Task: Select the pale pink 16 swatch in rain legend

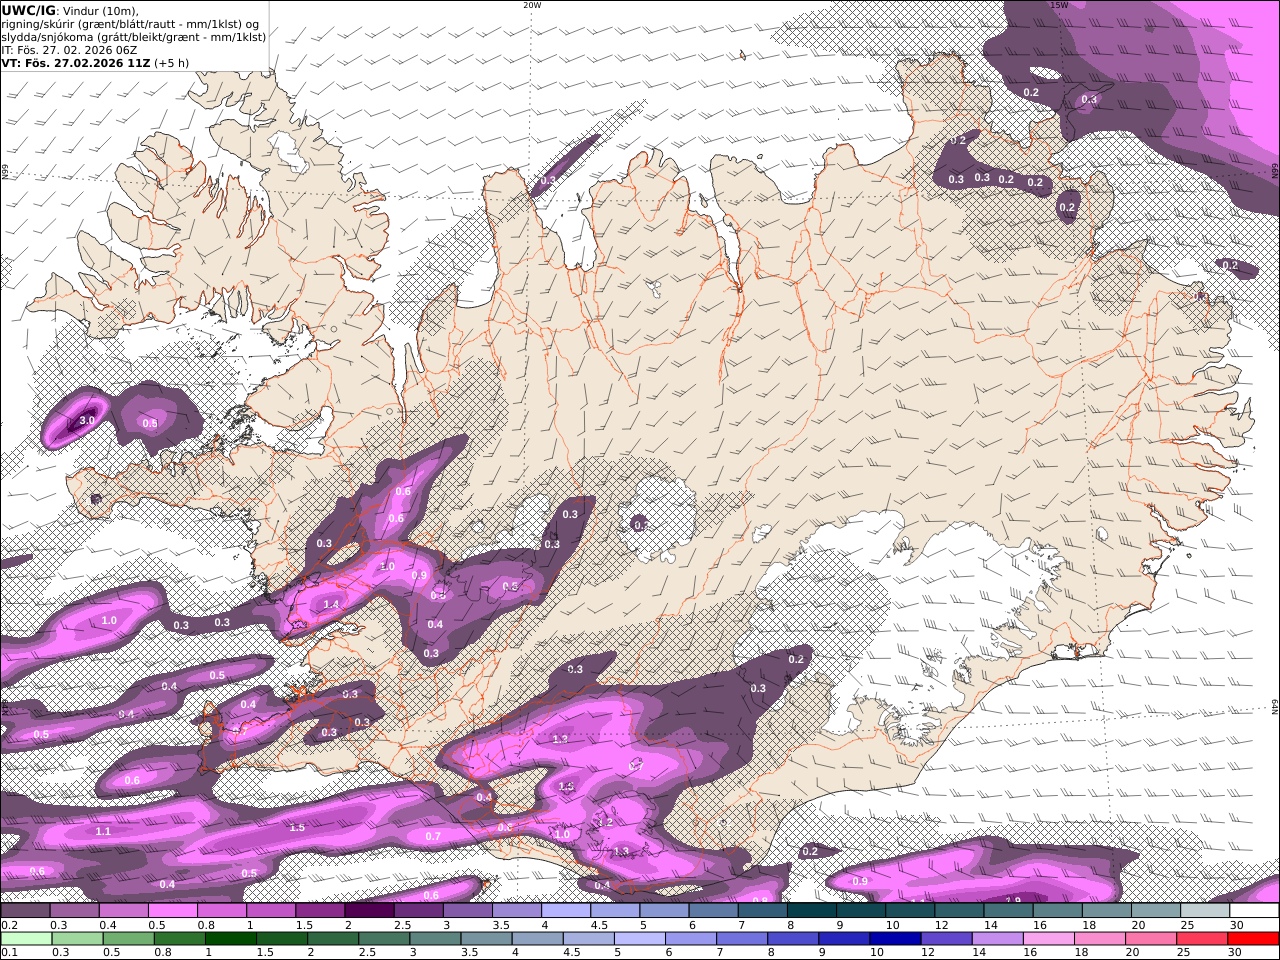Action: tap(1047, 938)
